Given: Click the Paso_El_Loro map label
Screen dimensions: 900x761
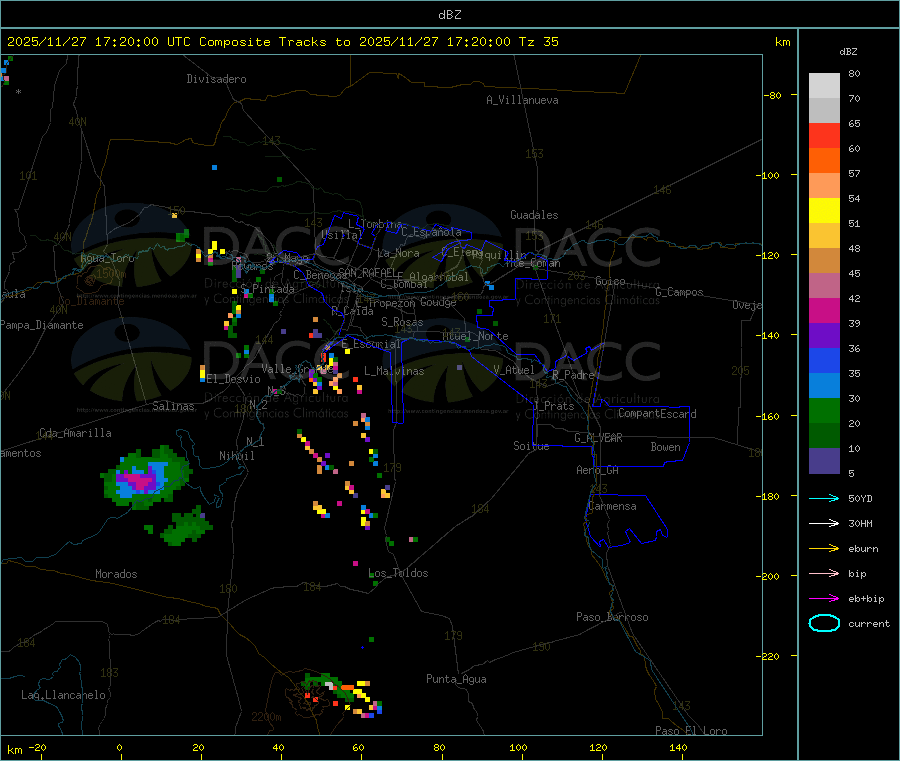Looking at the screenshot, I should click(691, 731).
